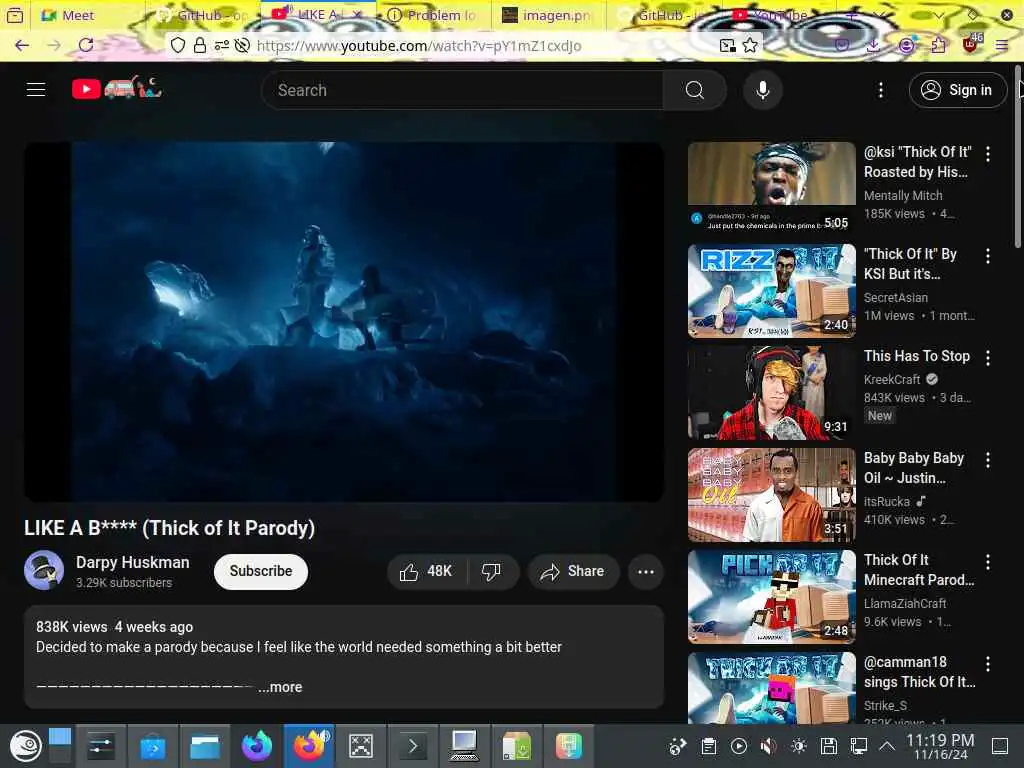Open Konsole terminal from taskbar

click(413, 746)
